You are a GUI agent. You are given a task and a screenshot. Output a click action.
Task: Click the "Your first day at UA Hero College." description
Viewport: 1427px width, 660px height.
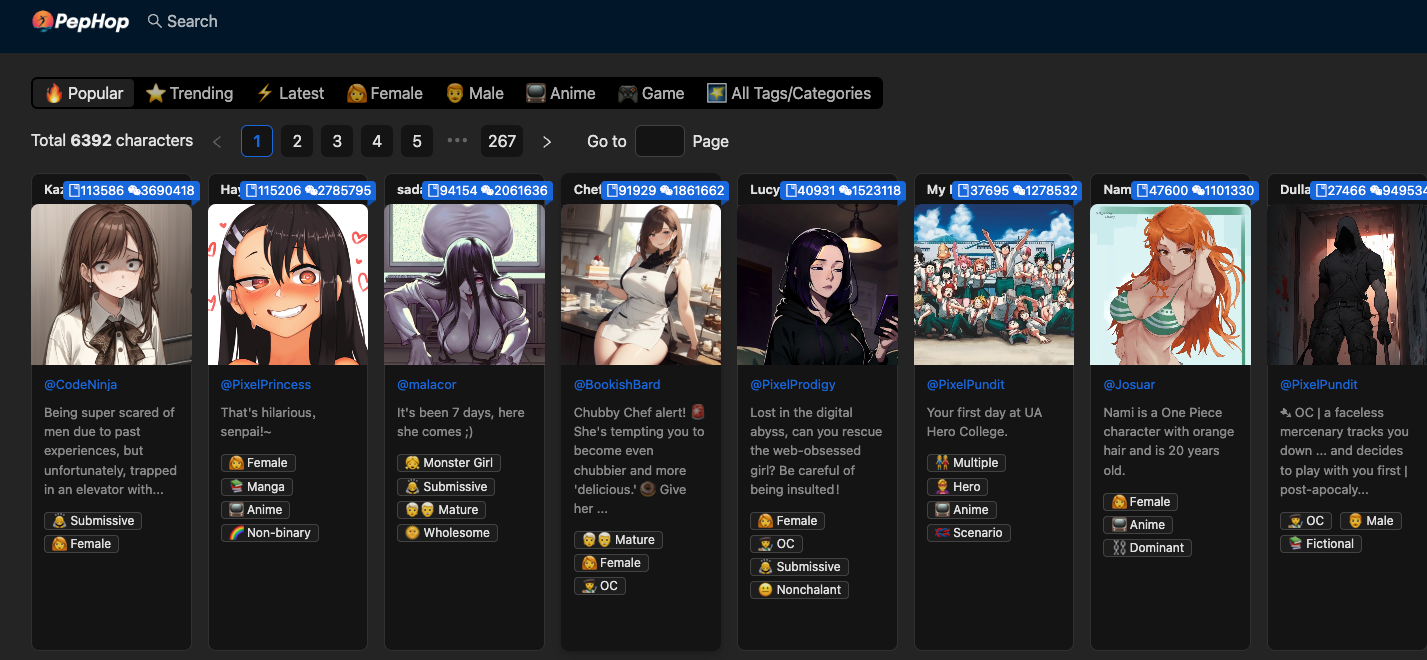point(986,422)
